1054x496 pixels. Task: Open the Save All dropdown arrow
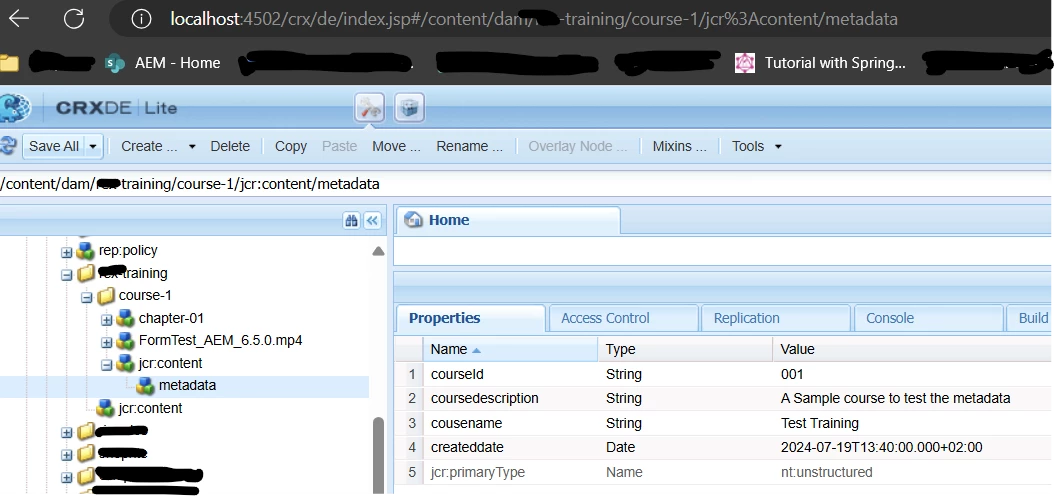tap(93, 146)
